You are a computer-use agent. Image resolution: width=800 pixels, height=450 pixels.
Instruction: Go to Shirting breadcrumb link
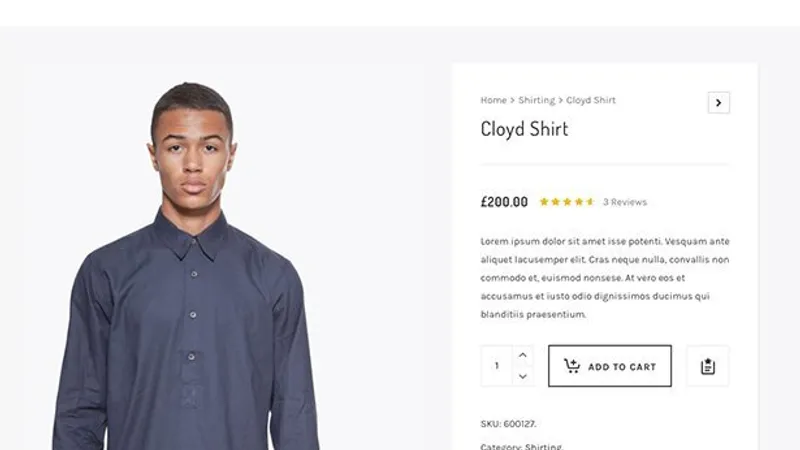pyautogui.click(x=536, y=100)
